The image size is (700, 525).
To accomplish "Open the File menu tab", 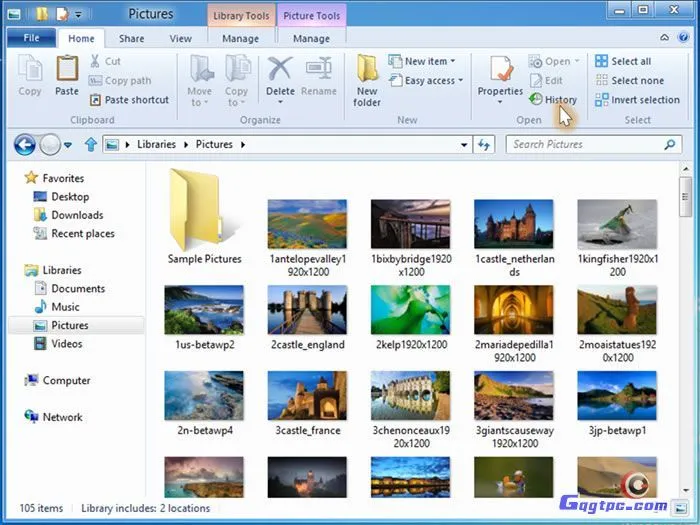I will (32, 38).
